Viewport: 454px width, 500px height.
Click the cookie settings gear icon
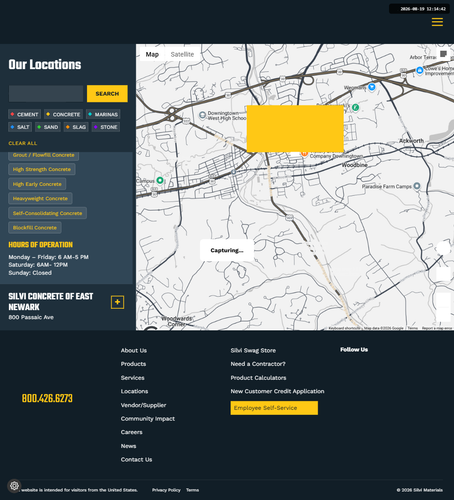pos(14,486)
